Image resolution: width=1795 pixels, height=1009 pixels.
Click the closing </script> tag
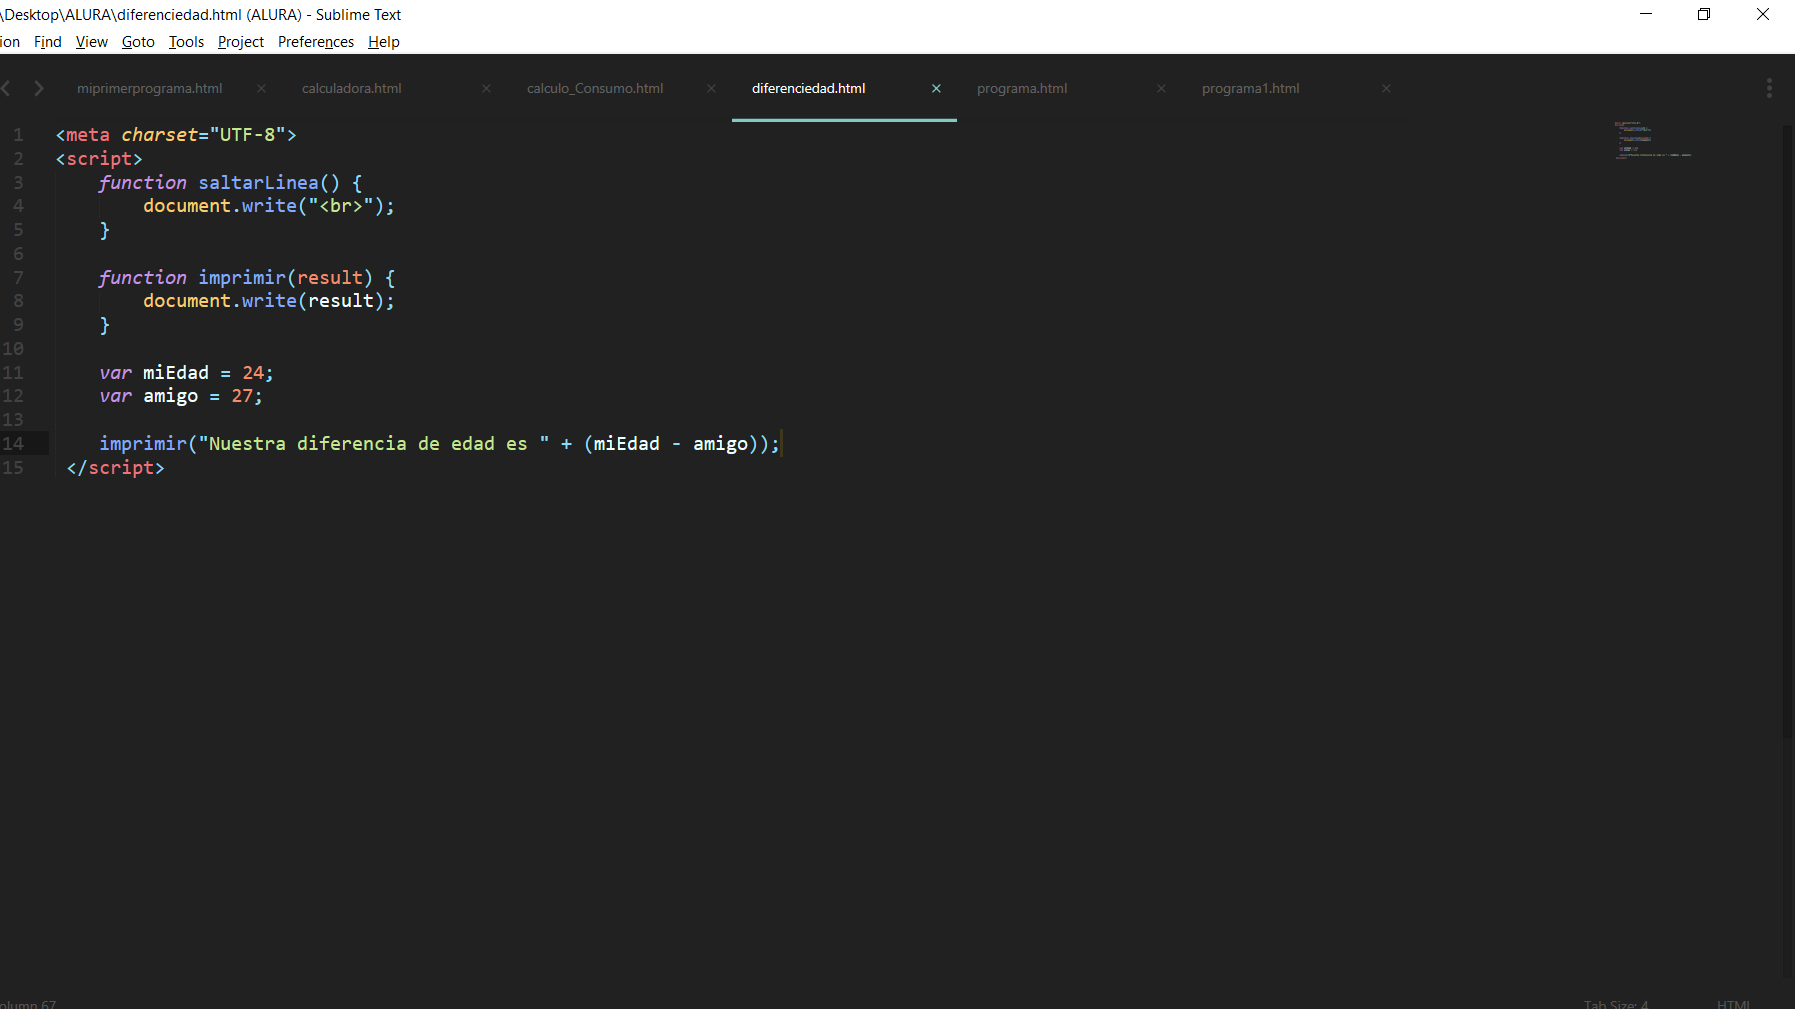(115, 468)
